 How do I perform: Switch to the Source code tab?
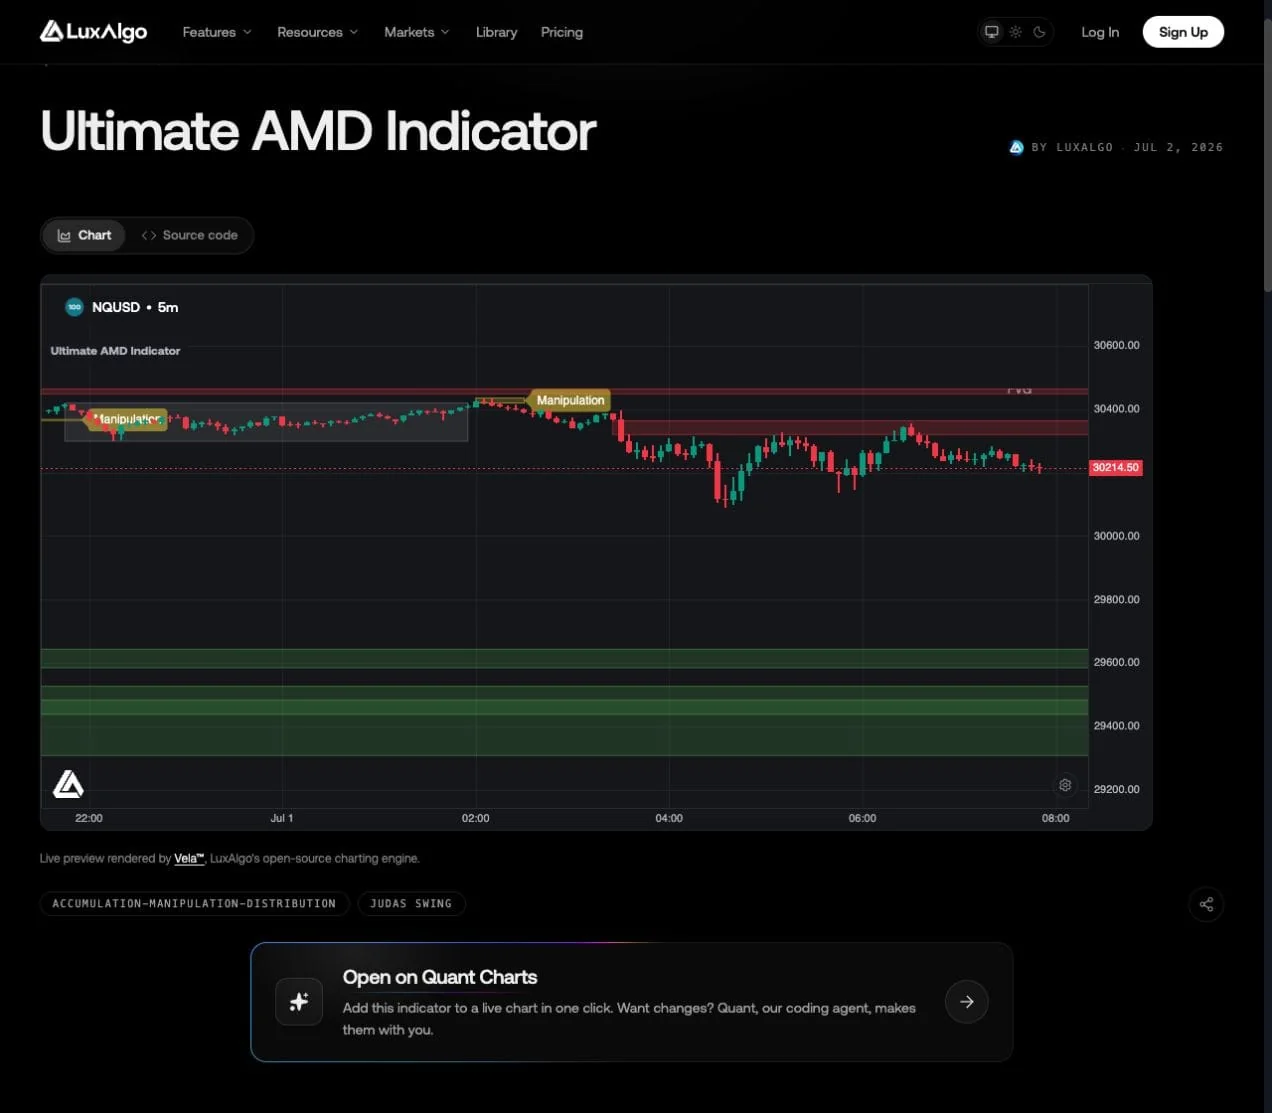[190, 235]
